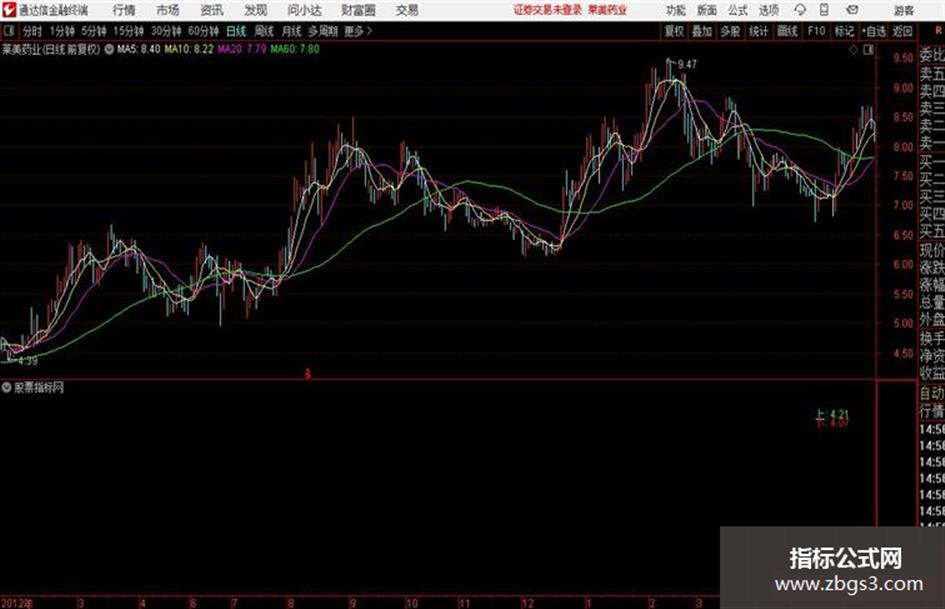Click the diamond icon above the chart
Screen dimensions: 945x609
click(853, 50)
